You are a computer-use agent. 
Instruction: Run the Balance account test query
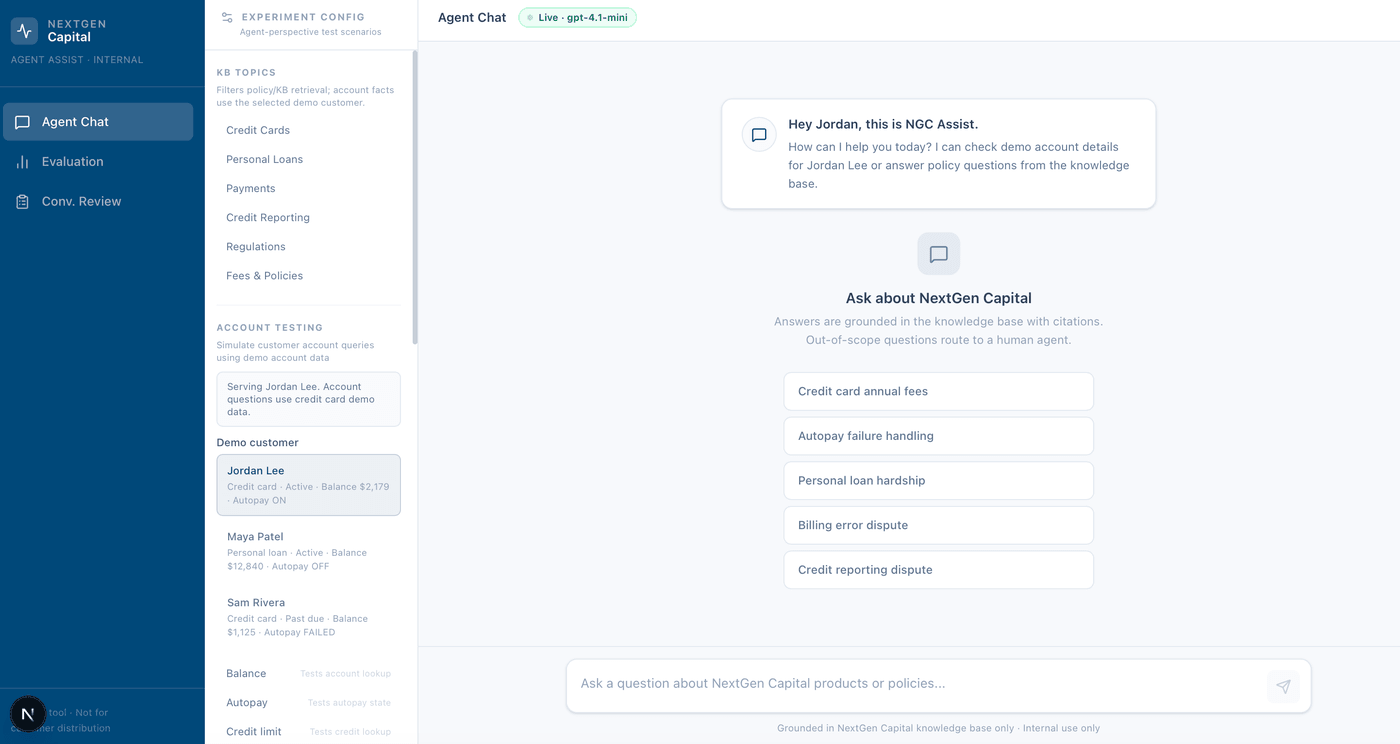(x=308, y=674)
